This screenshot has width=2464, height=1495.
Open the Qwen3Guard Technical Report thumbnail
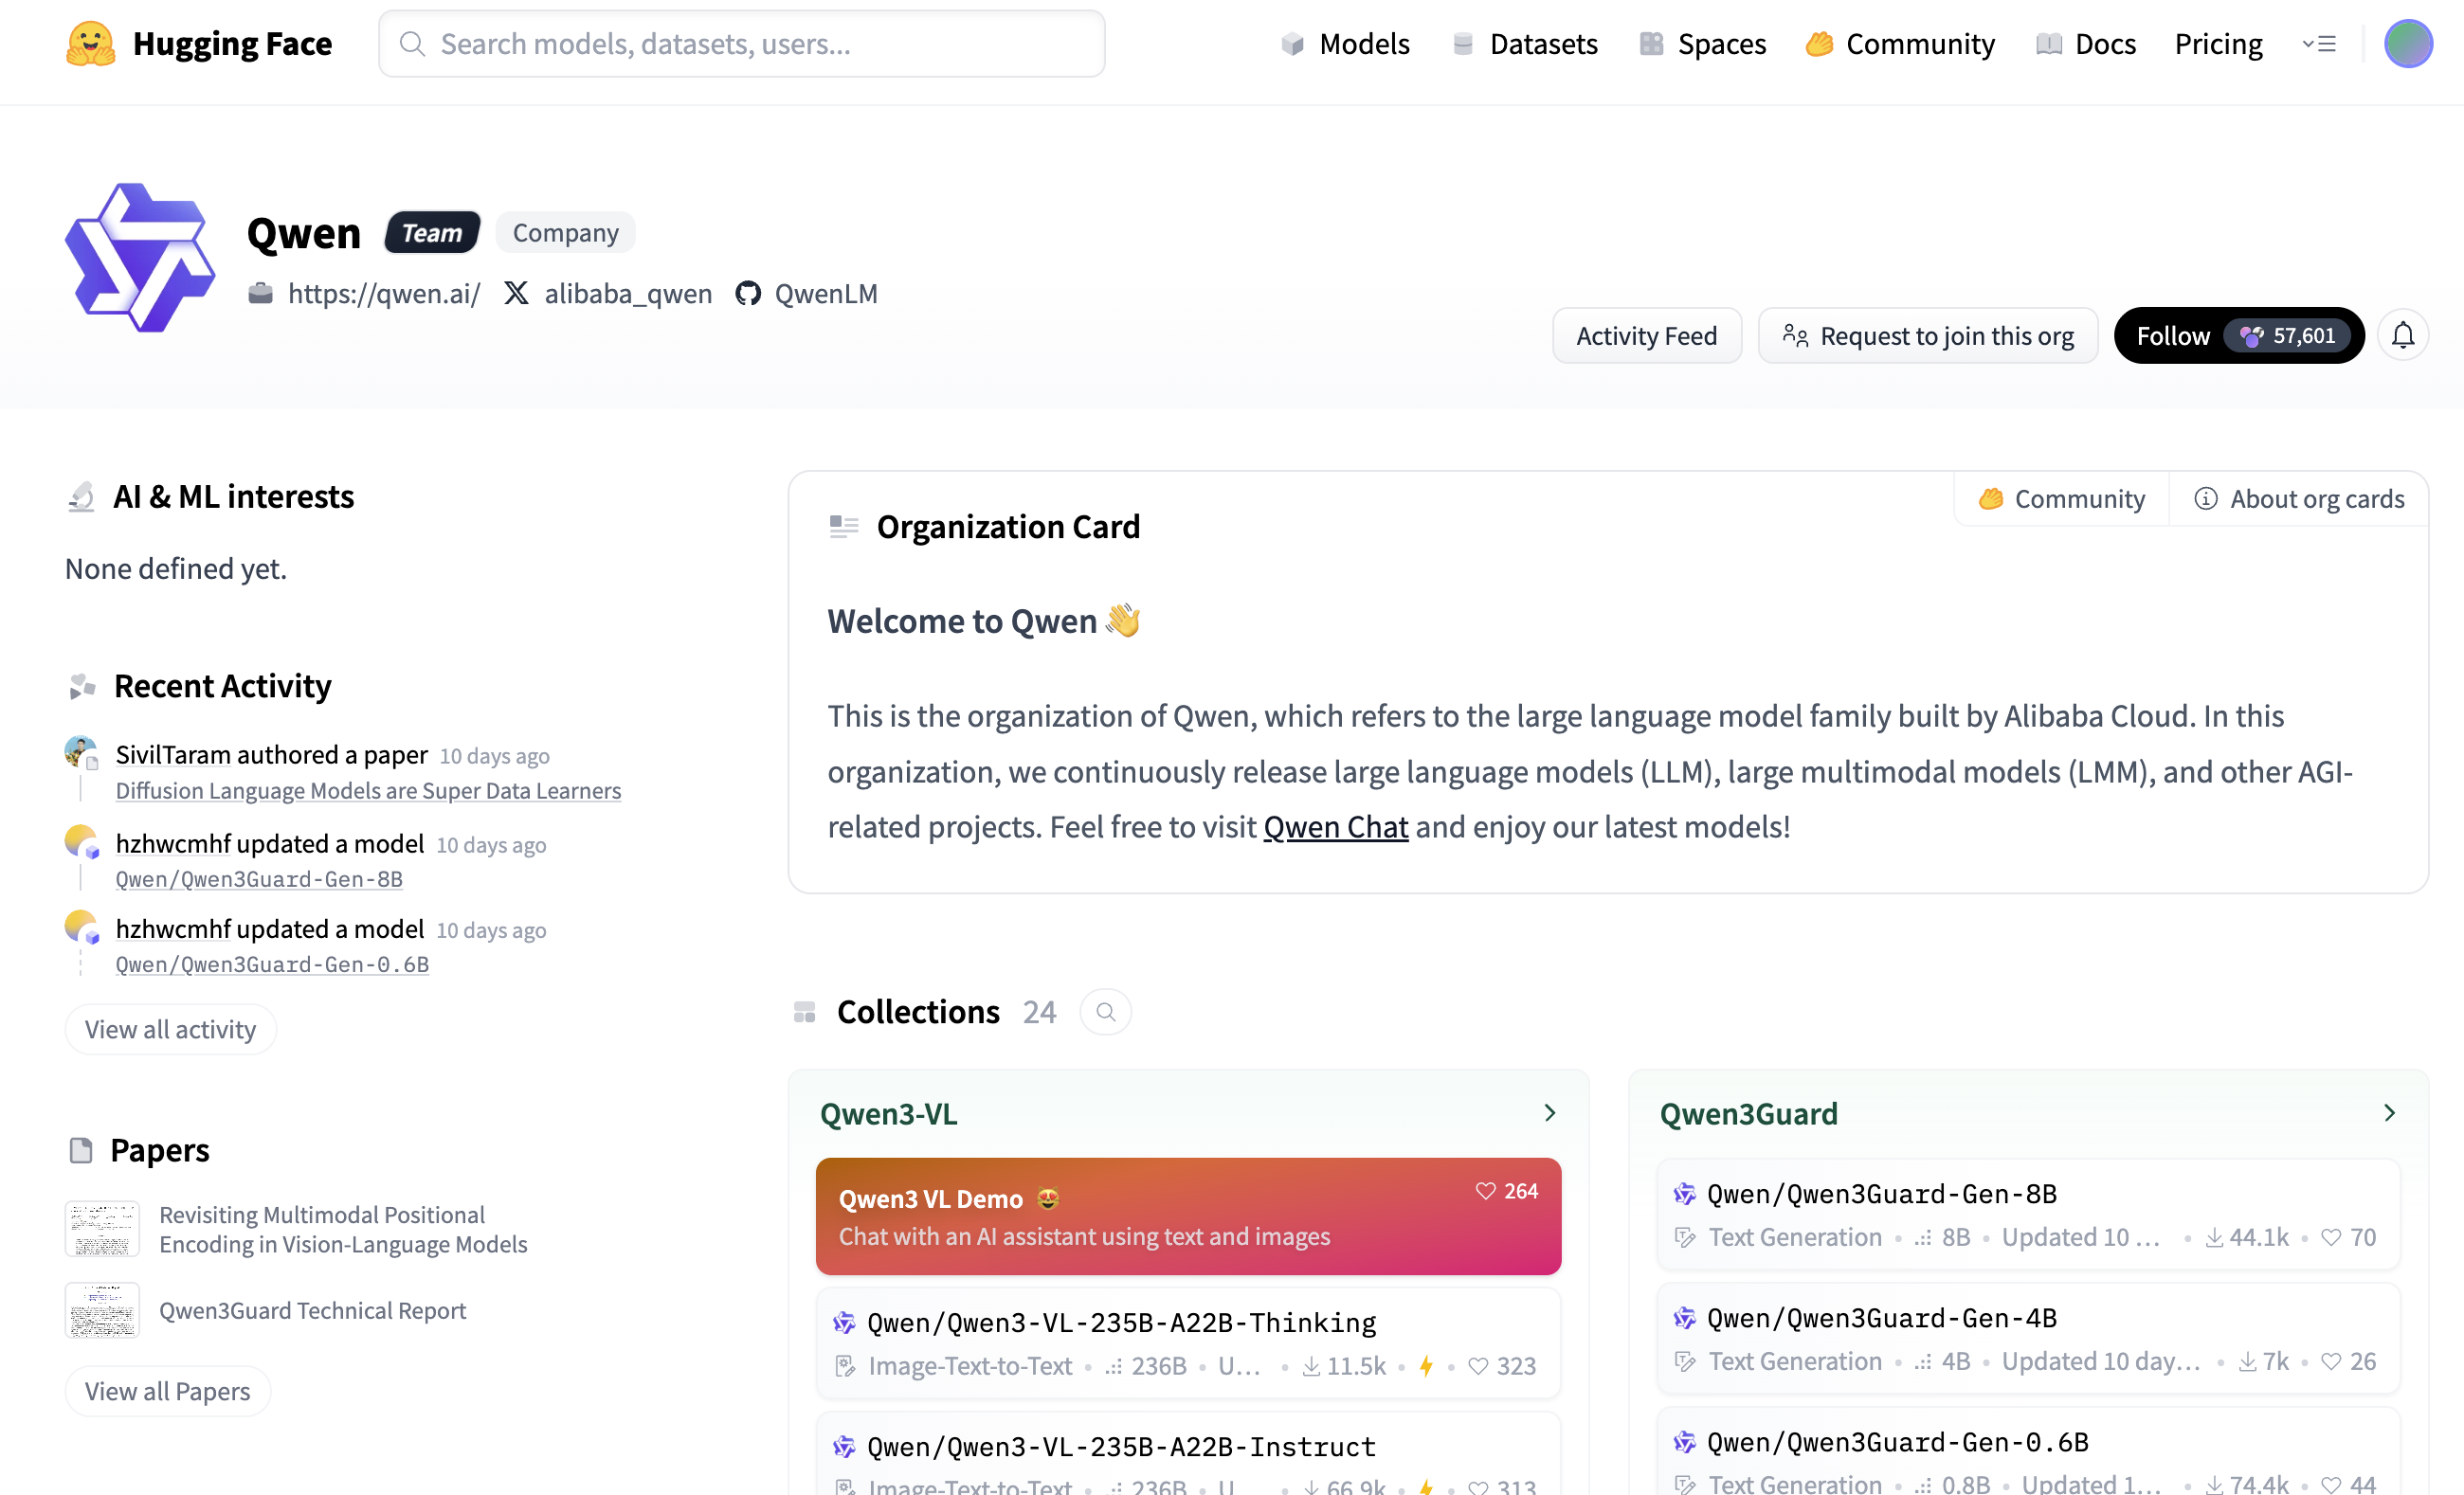coord(102,1310)
